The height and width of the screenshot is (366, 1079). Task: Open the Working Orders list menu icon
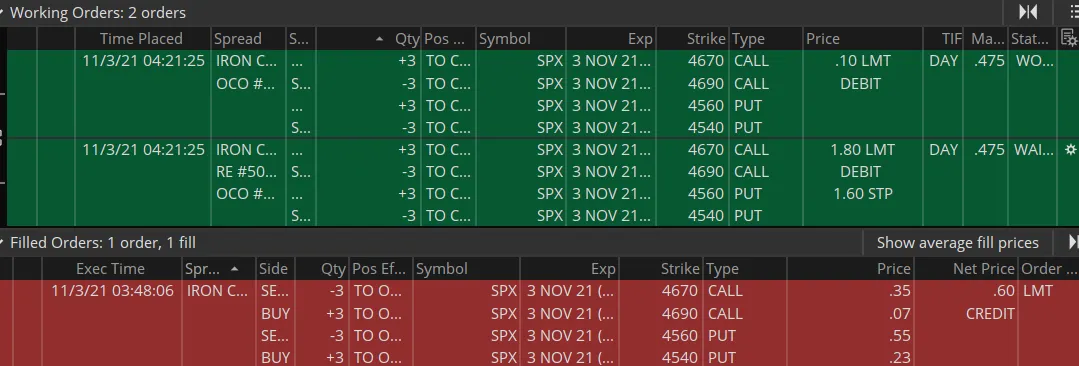click(1075, 12)
